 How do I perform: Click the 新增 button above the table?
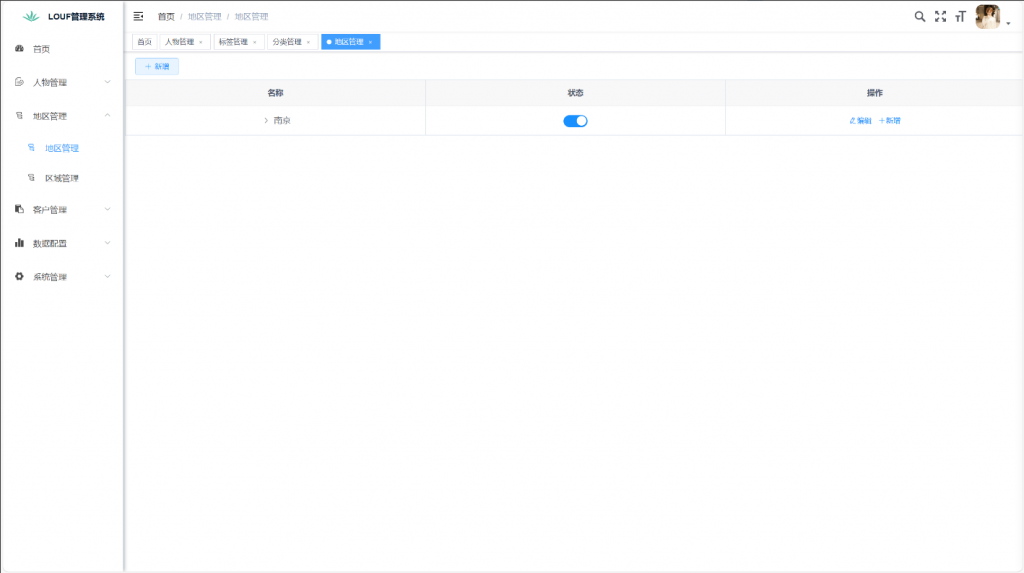point(157,66)
